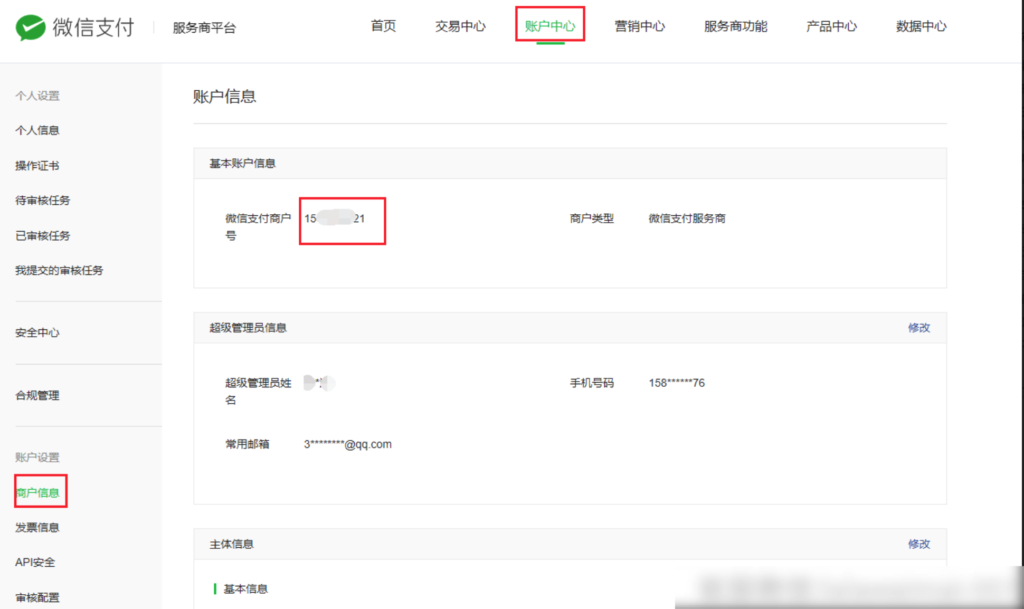Go to 数据中心 from top bar
1024x609 pixels.
[x=921, y=27]
